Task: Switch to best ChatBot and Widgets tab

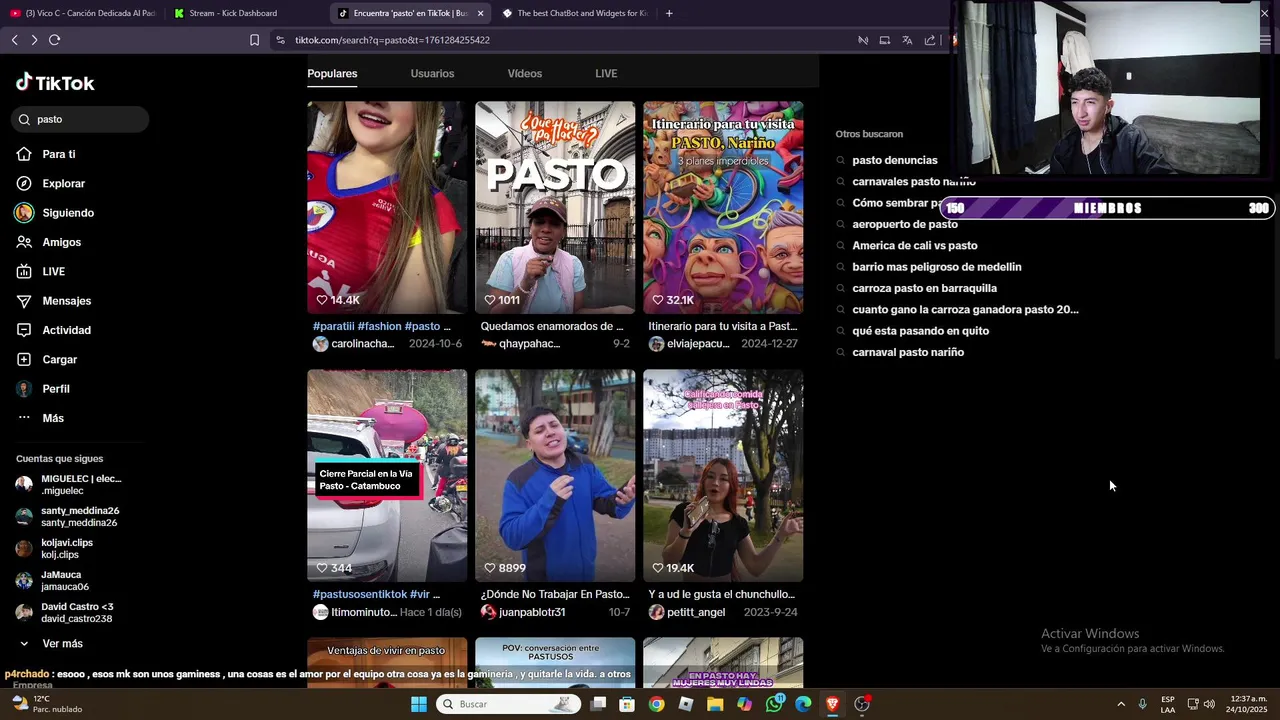Action: (x=575, y=13)
